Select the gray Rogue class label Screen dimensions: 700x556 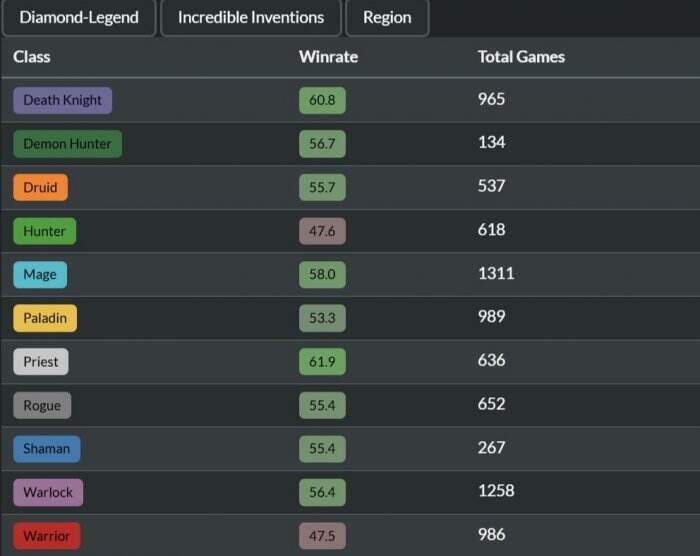tap(42, 405)
